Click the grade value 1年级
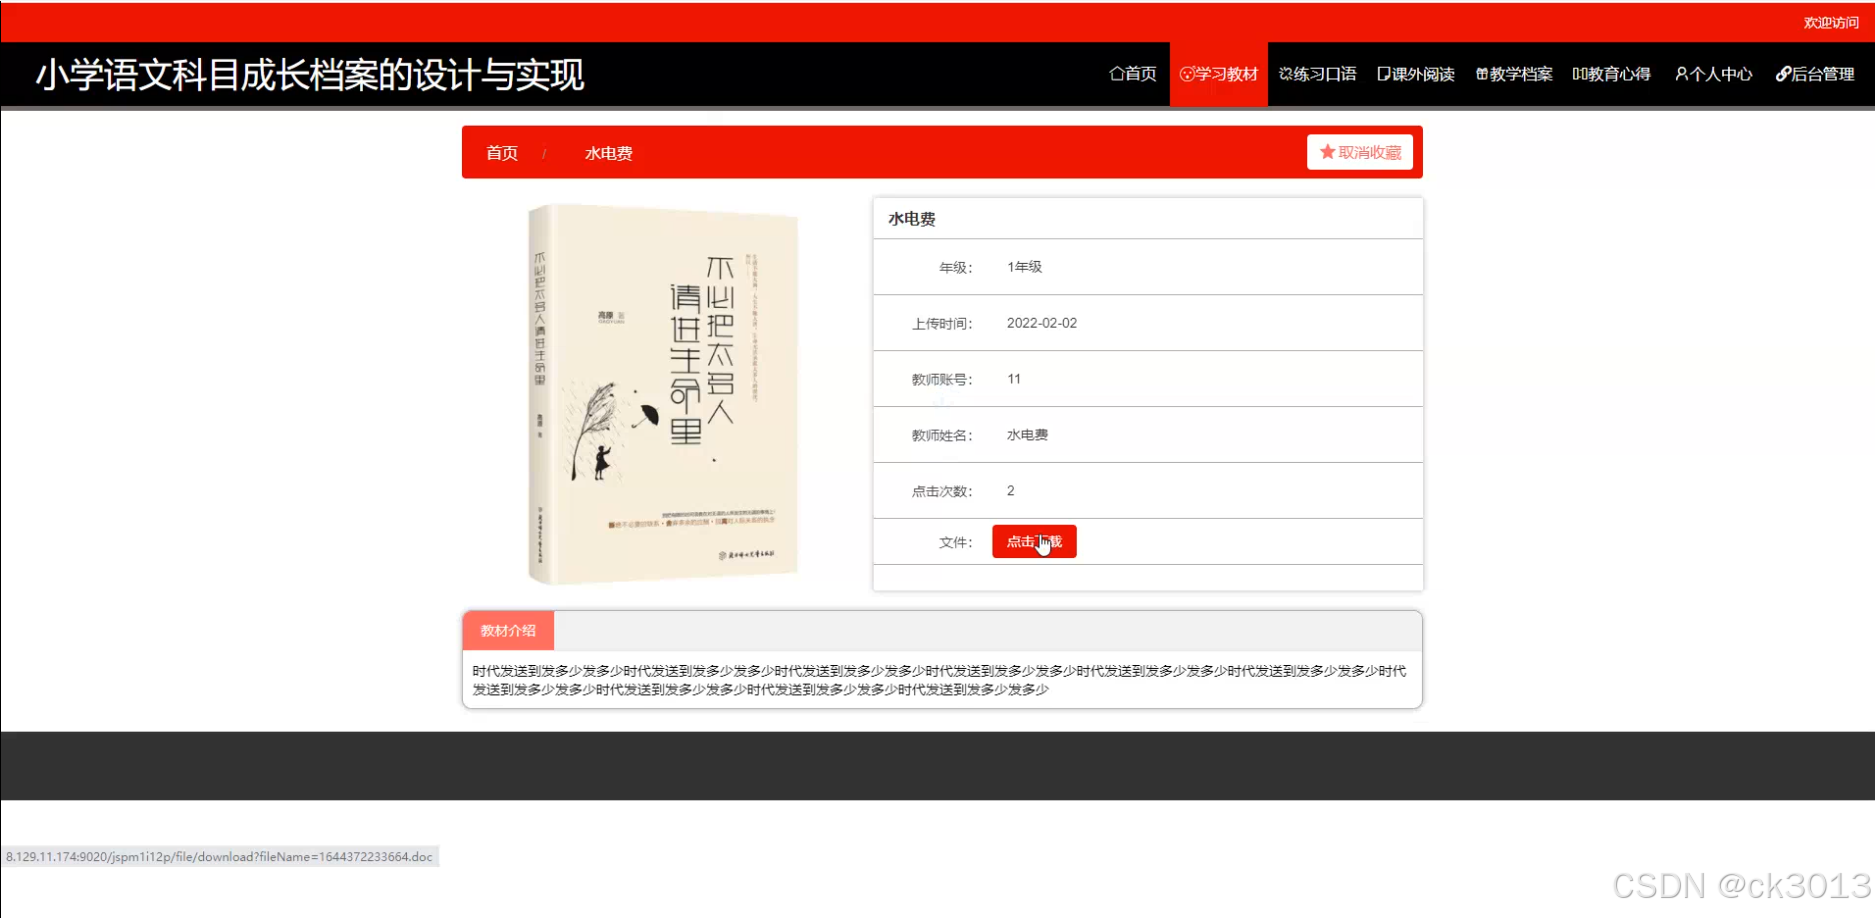The image size is (1875, 918). pos(1024,267)
